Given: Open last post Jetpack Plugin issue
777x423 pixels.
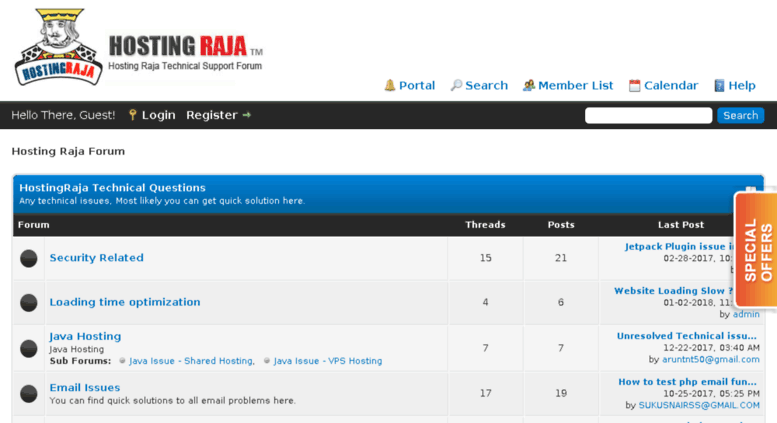Looking at the screenshot, I should [679, 247].
